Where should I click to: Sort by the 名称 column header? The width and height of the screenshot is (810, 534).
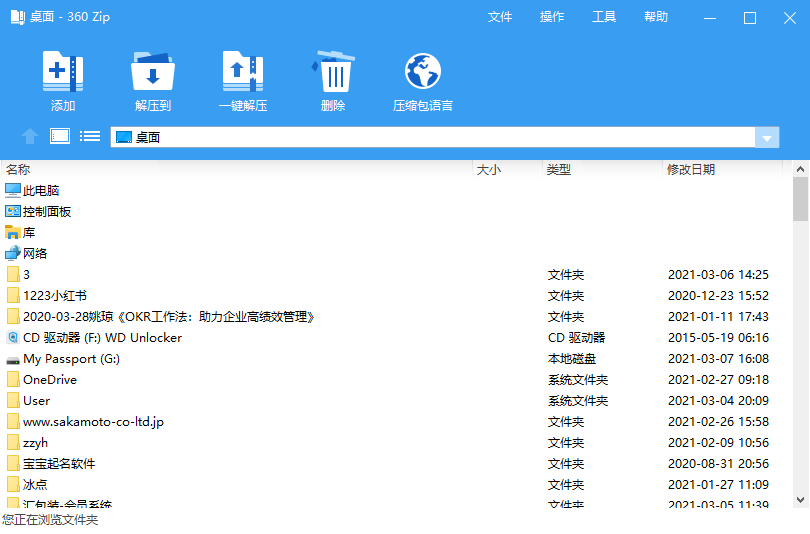[x=238, y=169]
